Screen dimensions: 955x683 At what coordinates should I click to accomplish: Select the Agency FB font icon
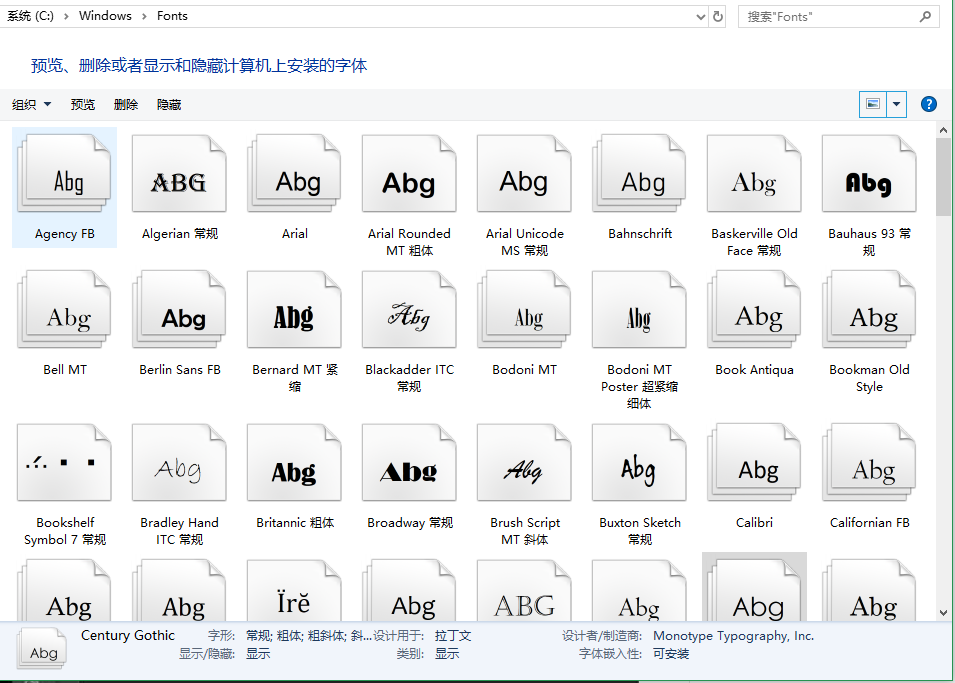pos(65,174)
